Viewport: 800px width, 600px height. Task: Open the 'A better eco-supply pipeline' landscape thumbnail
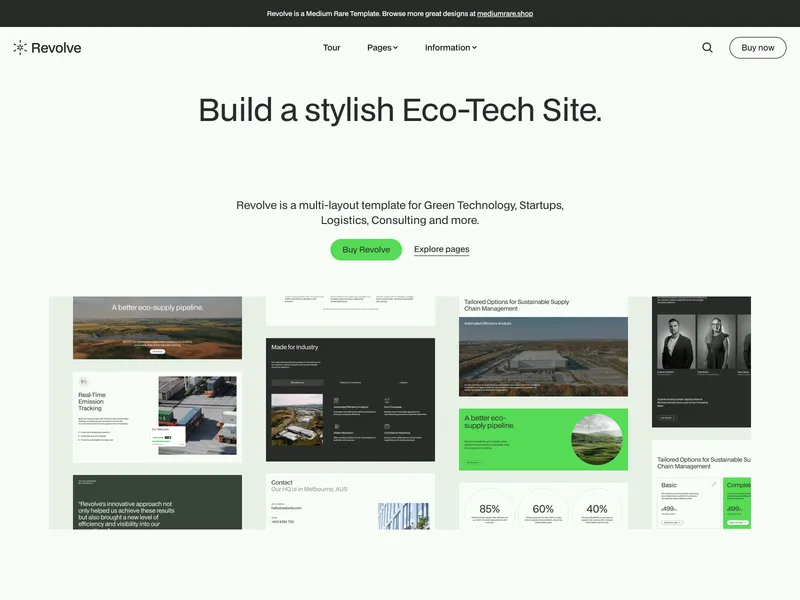tap(157, 328)
